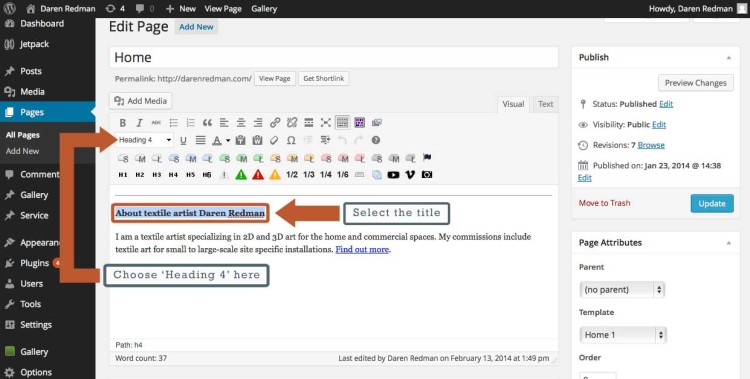Underline the selected text
The height and width of the screenshot is (379, 750).
[183, 140]
